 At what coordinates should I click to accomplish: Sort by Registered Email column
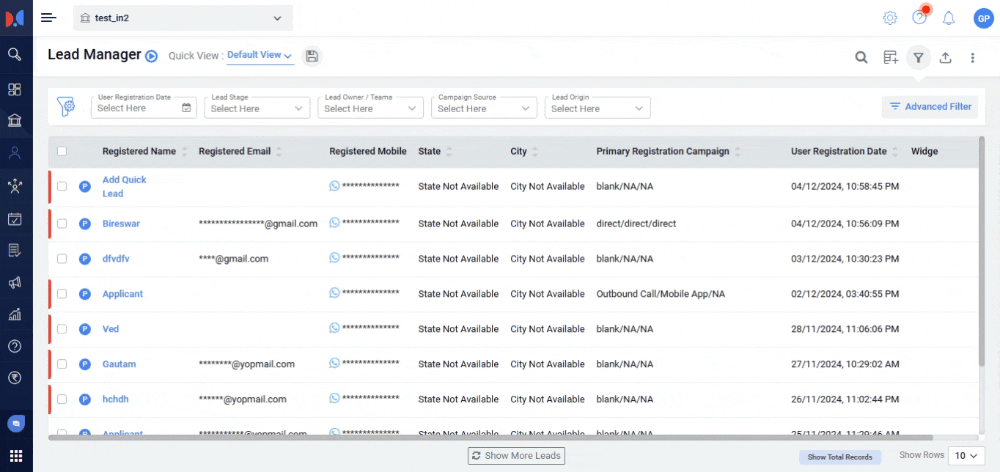[279, 152]
